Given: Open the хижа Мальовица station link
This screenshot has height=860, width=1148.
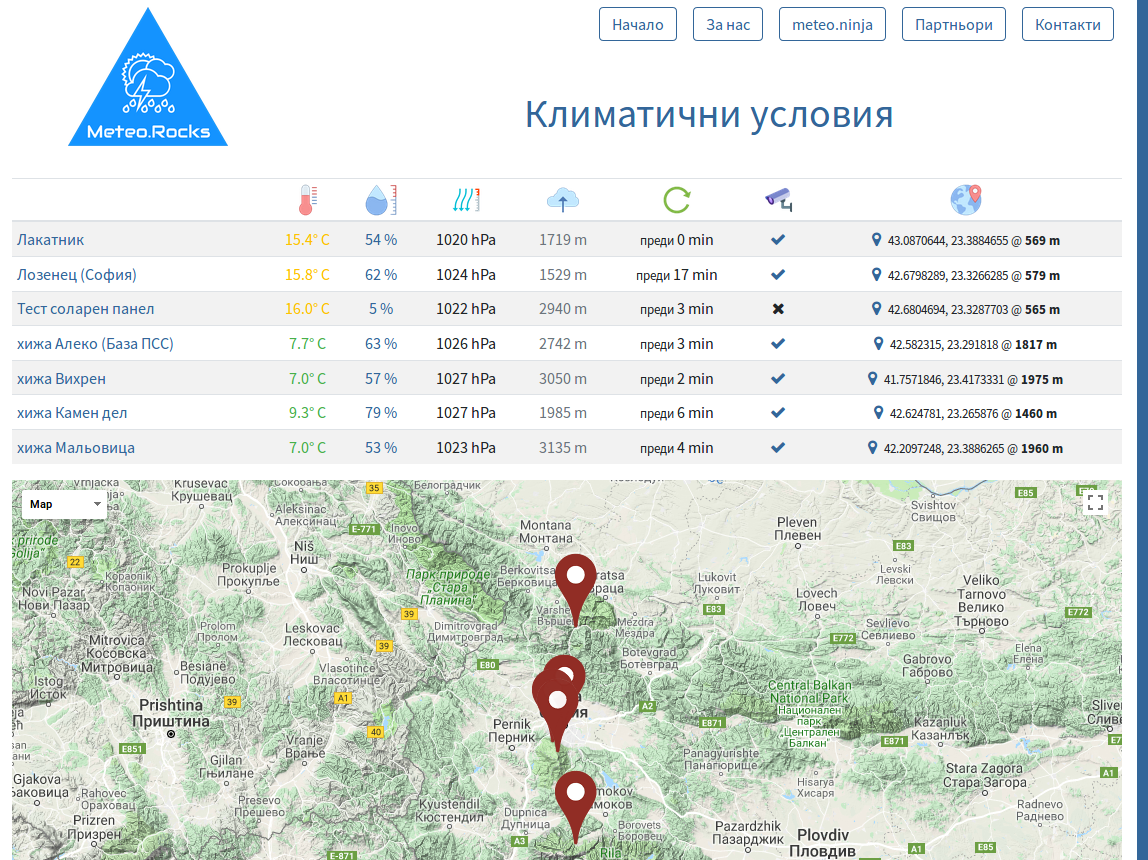Looking at the screenshot, I should (x=76, y=448).
